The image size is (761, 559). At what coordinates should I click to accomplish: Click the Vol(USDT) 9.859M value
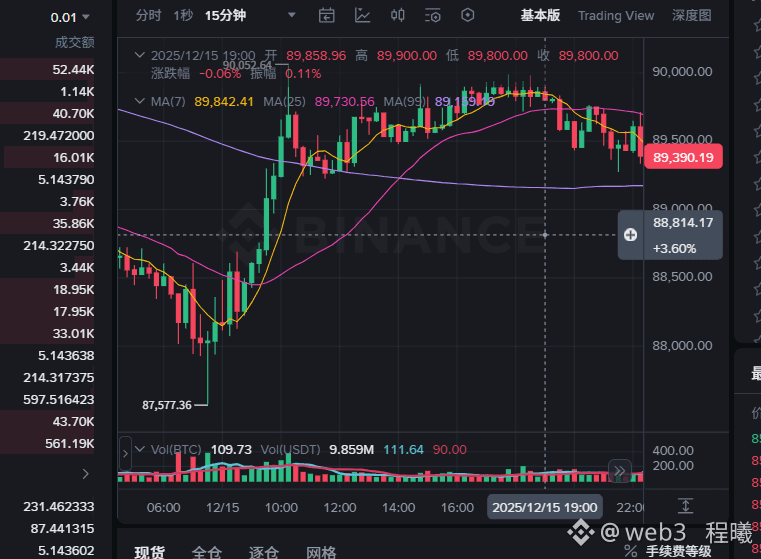coord(351,449)
